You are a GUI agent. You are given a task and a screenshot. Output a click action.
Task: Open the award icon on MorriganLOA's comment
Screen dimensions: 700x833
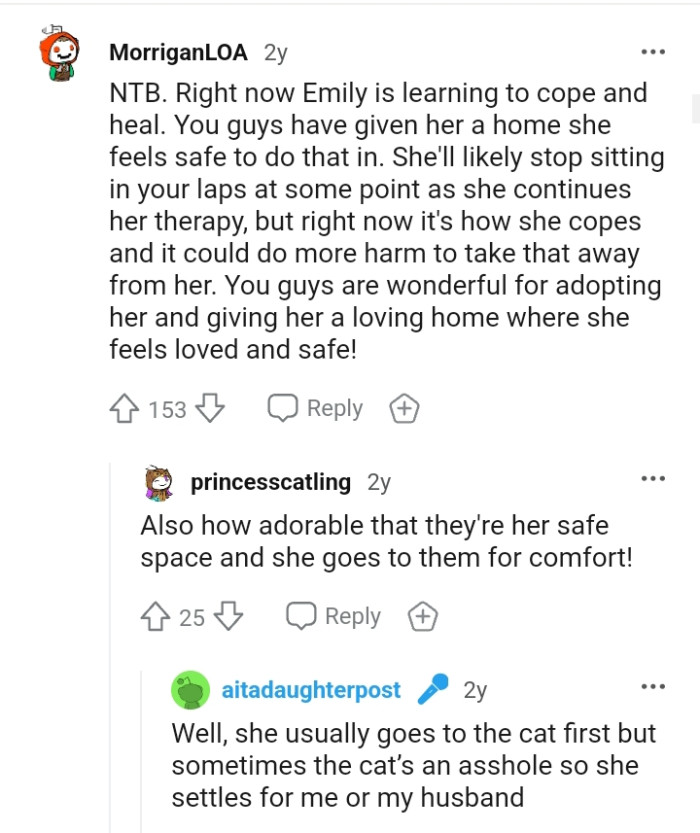pos(404,408)
